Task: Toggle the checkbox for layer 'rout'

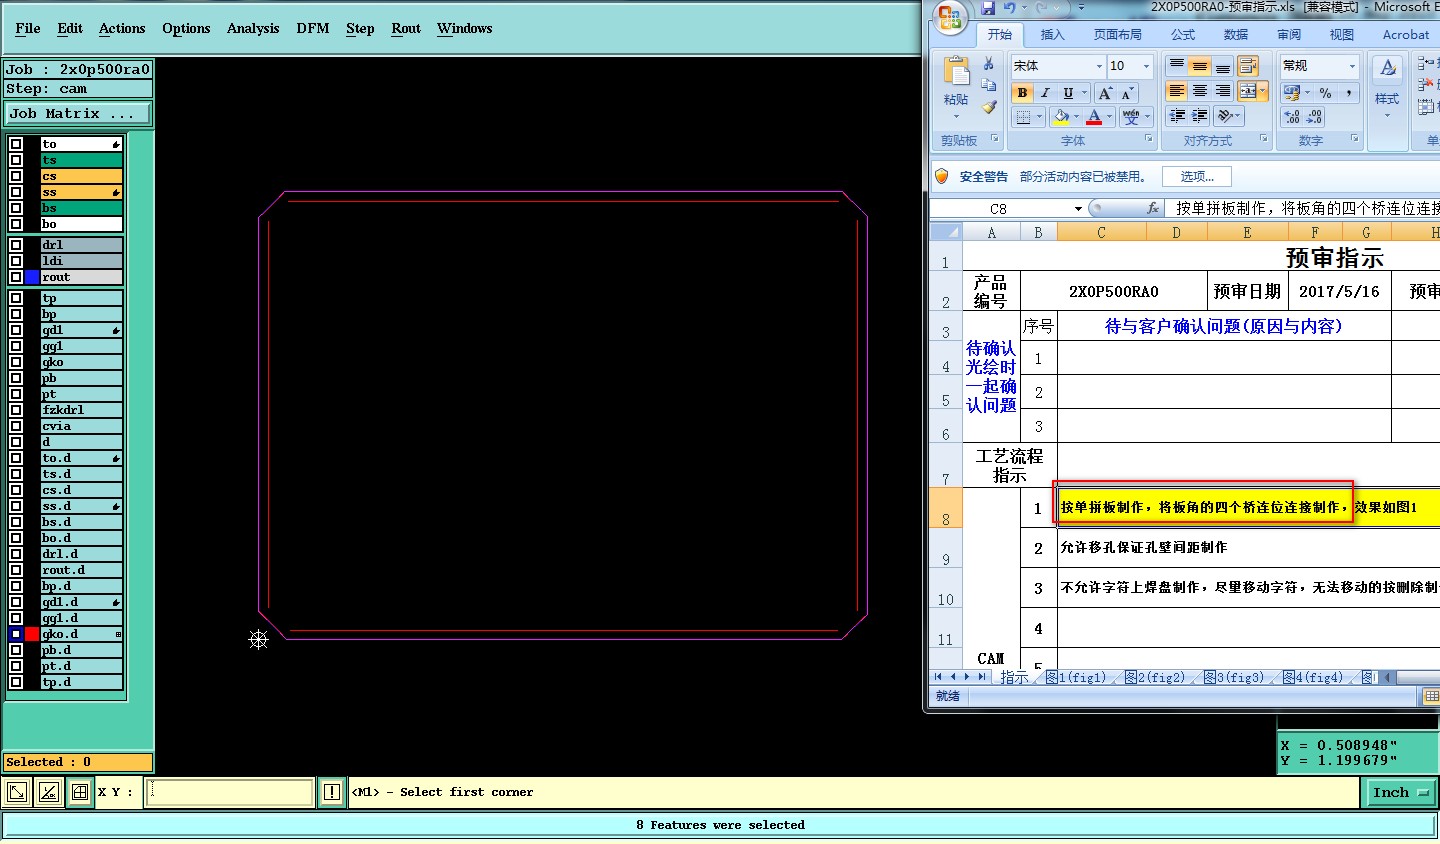Action: pyautogui.click(x=16, y=277)
